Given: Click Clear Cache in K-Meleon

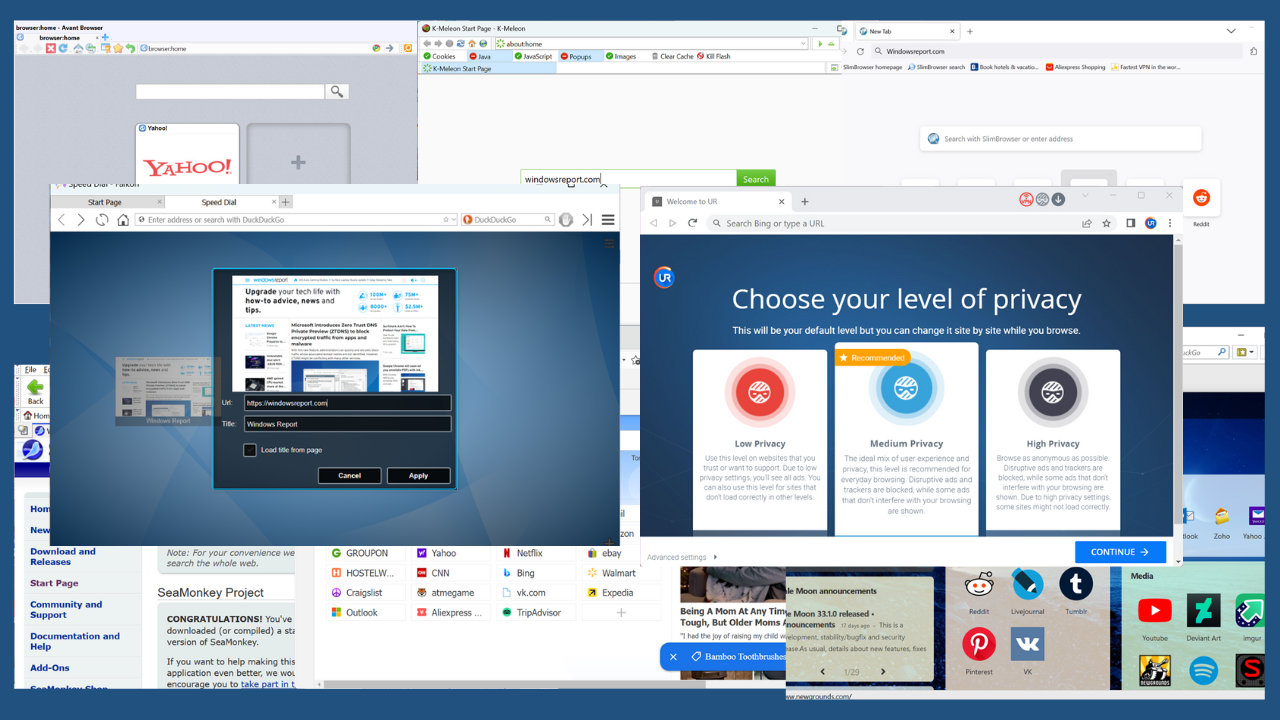Looking at the screenshot, I should coord(673,56).
